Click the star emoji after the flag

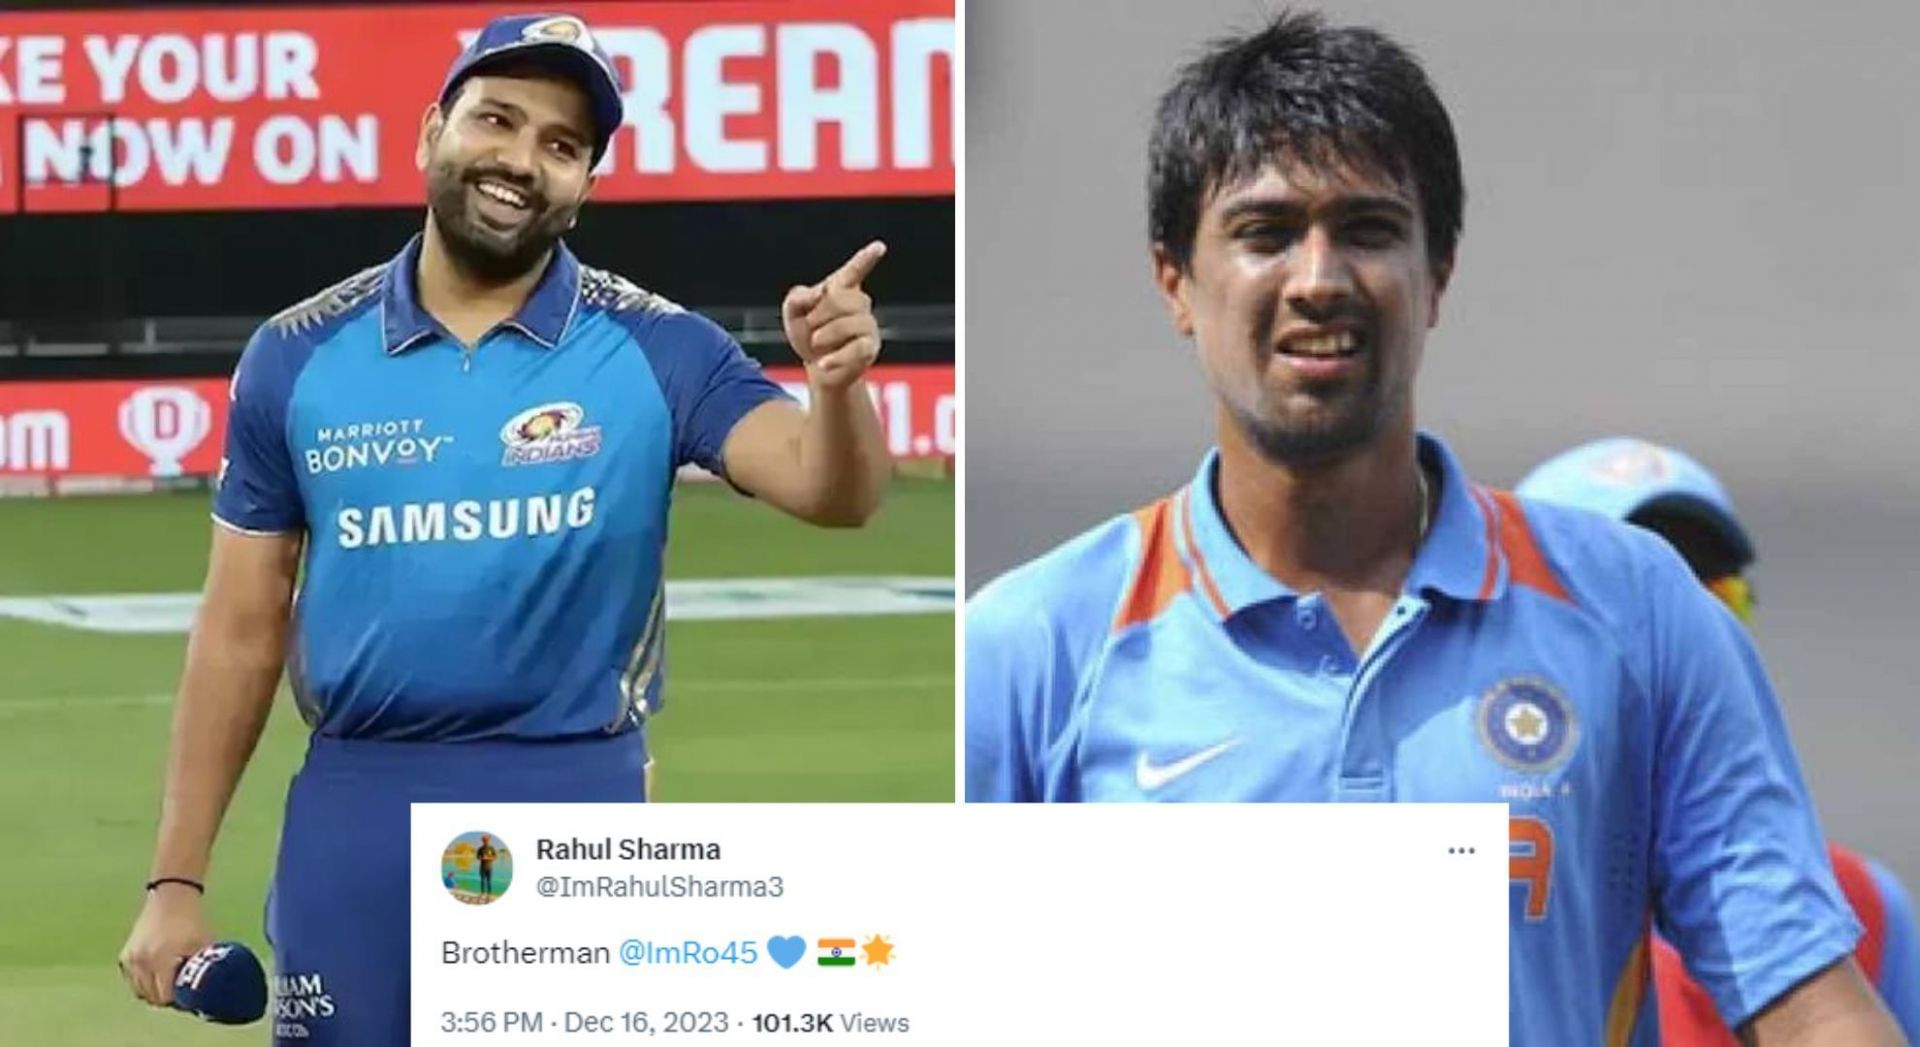pyautogui.click(x=877, y=952)
